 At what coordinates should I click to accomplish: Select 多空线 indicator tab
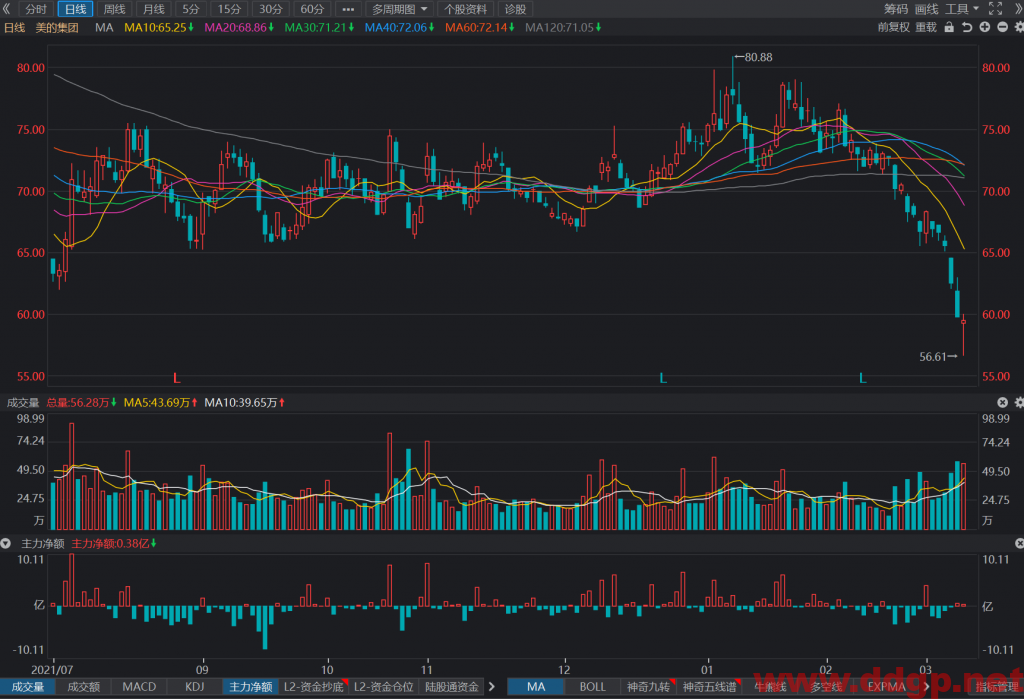click(x=826, y=687)
